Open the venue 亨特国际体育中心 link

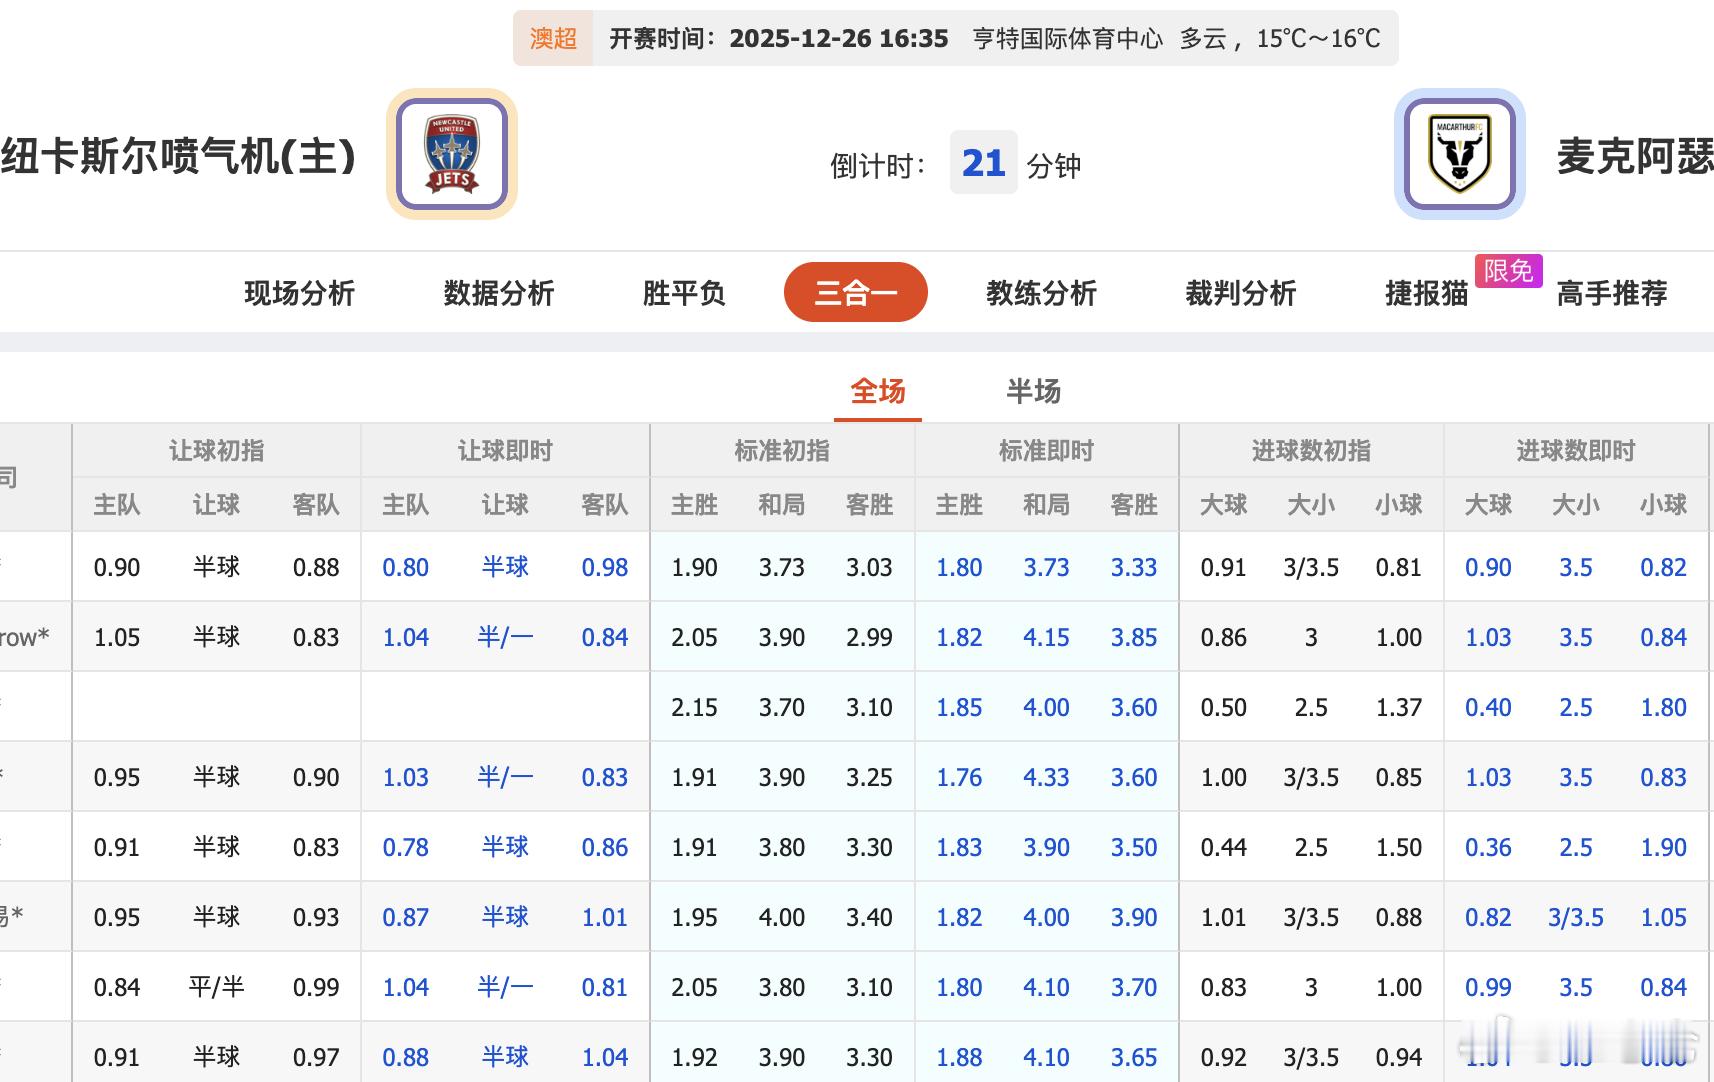(1066, 39)
